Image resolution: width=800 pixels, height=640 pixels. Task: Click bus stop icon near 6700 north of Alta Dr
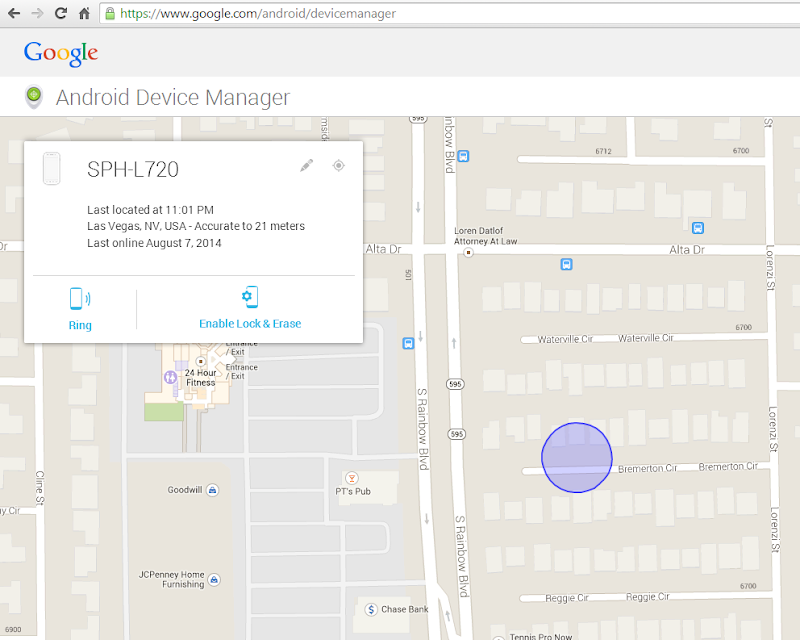click(698, 228)
